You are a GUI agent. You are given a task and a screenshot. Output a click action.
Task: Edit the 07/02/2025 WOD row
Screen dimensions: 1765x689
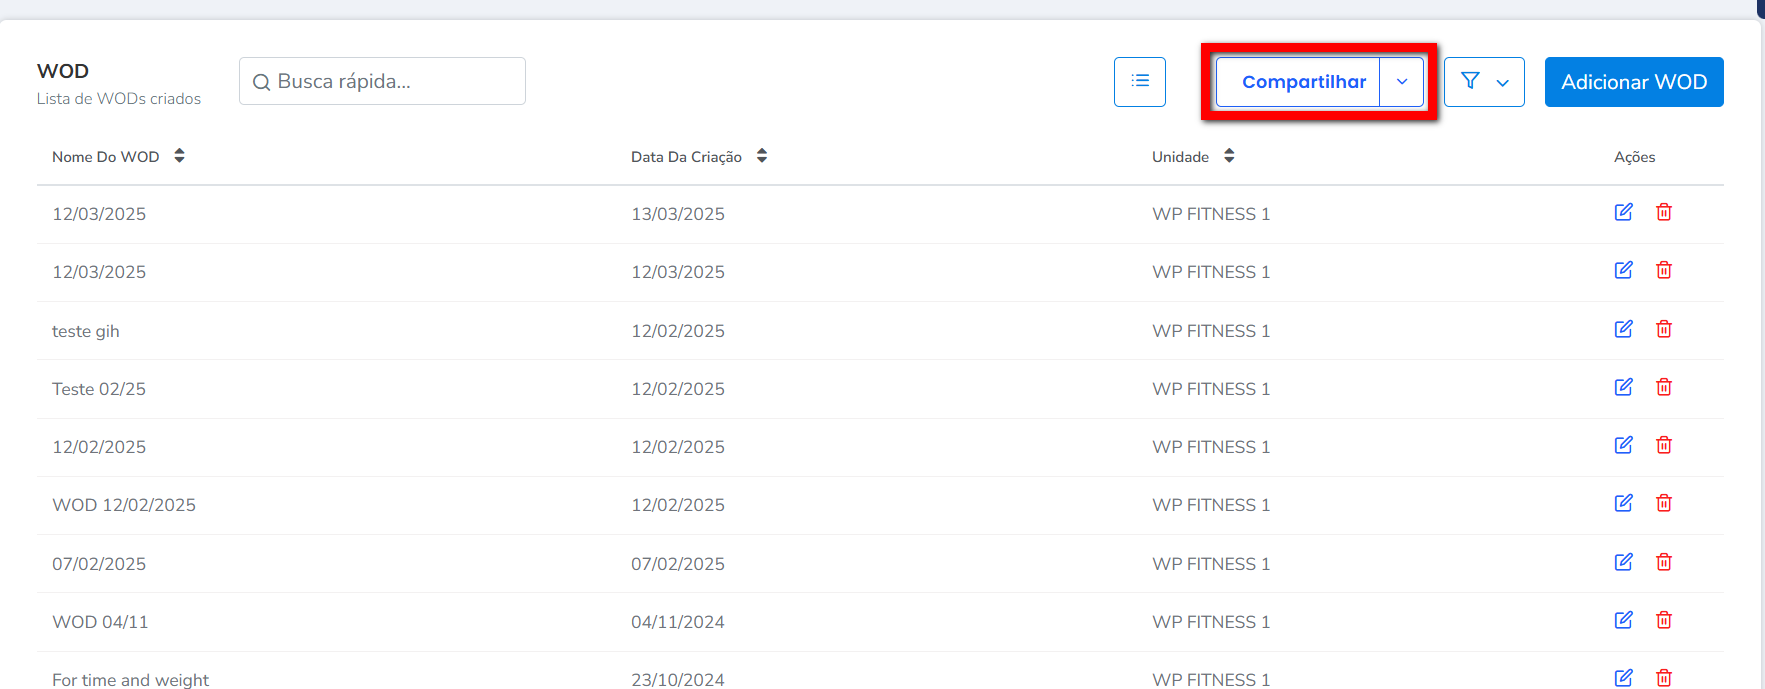1623,562
